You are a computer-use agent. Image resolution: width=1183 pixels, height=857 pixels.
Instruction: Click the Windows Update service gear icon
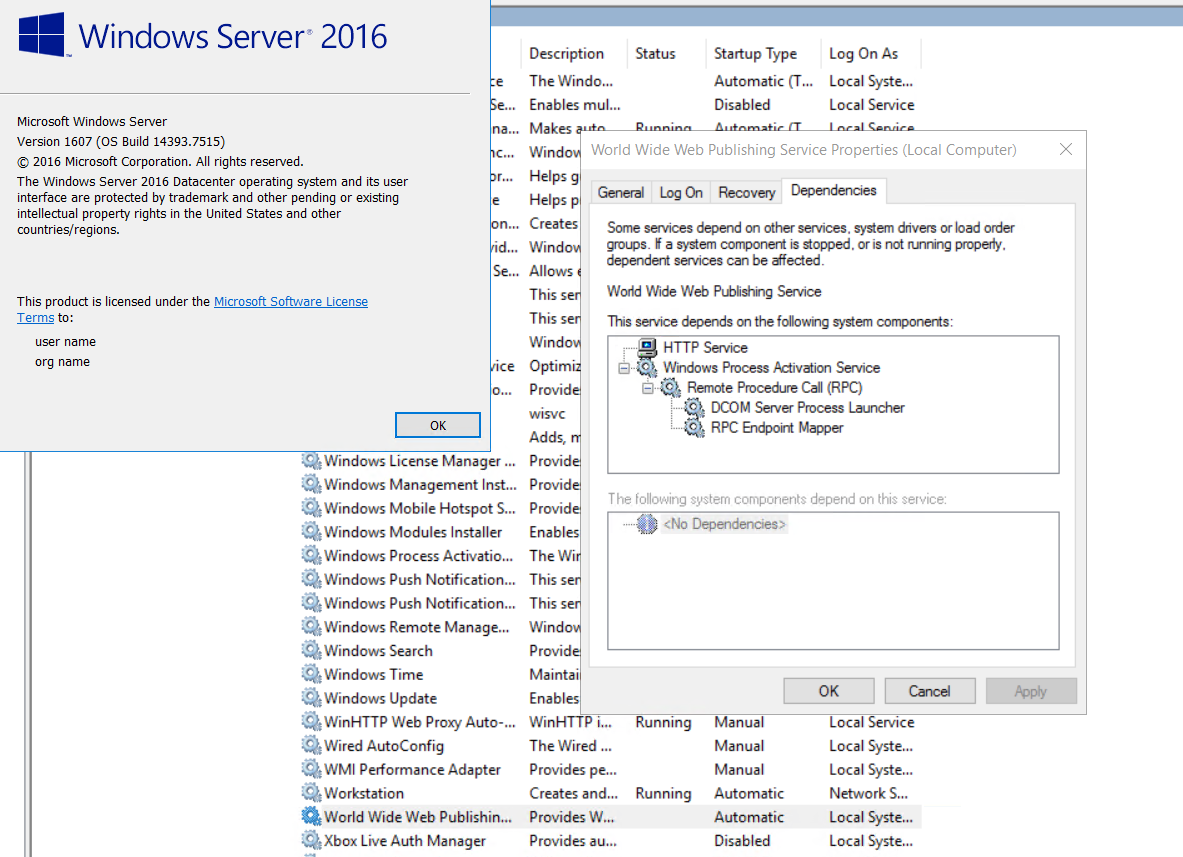pyautogui.click(x=311, y=698)
